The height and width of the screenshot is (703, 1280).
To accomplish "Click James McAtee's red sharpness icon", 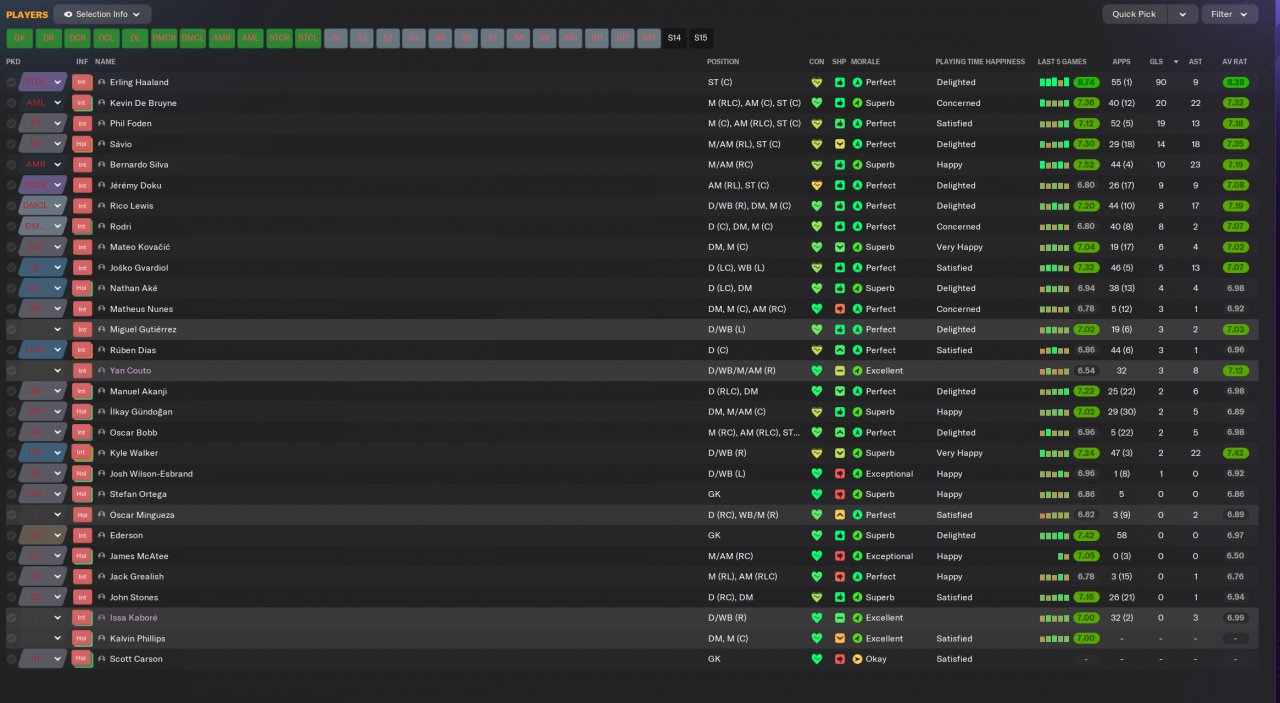I will (840, 556).
